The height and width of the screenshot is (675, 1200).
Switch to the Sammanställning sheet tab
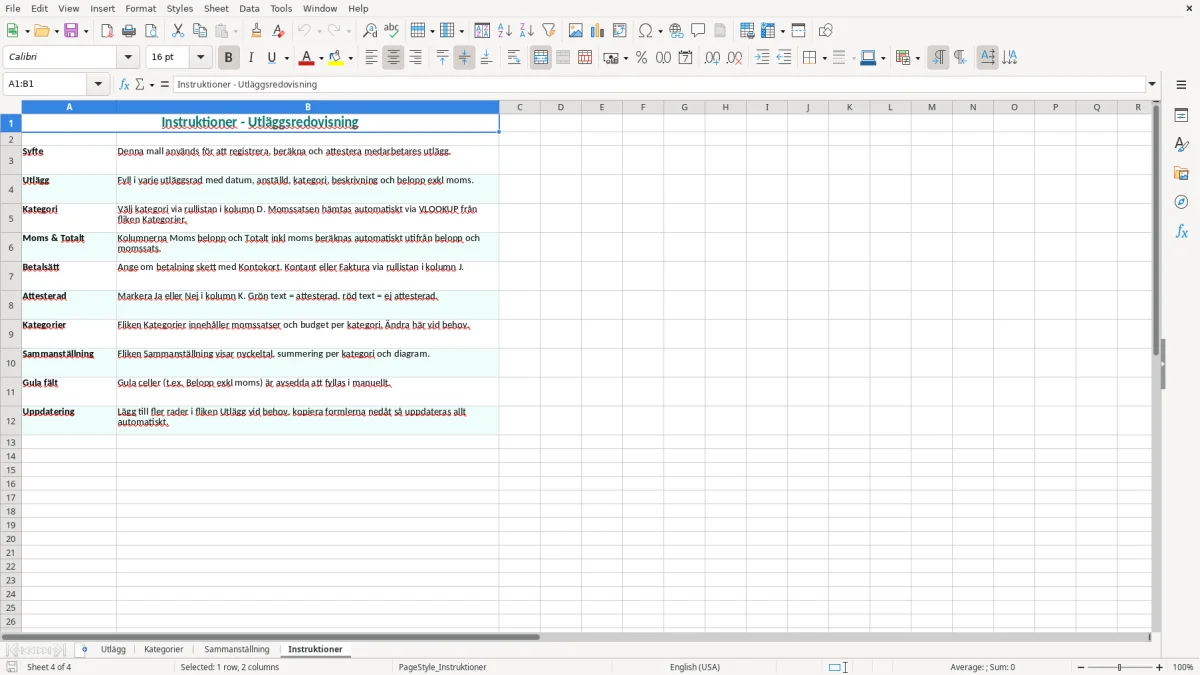pos(236,650)
